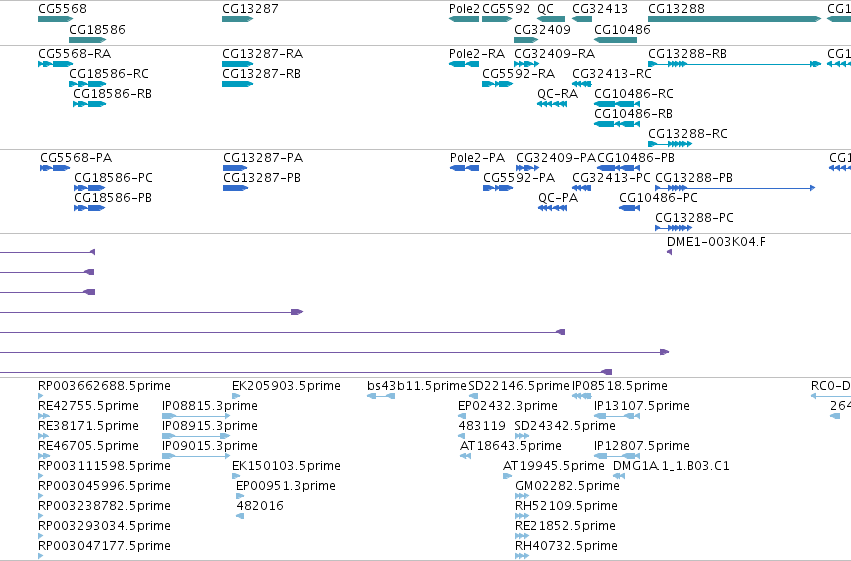
Task: Select the QC gene label
Action: pyautogui.click(x=545, y=9)
